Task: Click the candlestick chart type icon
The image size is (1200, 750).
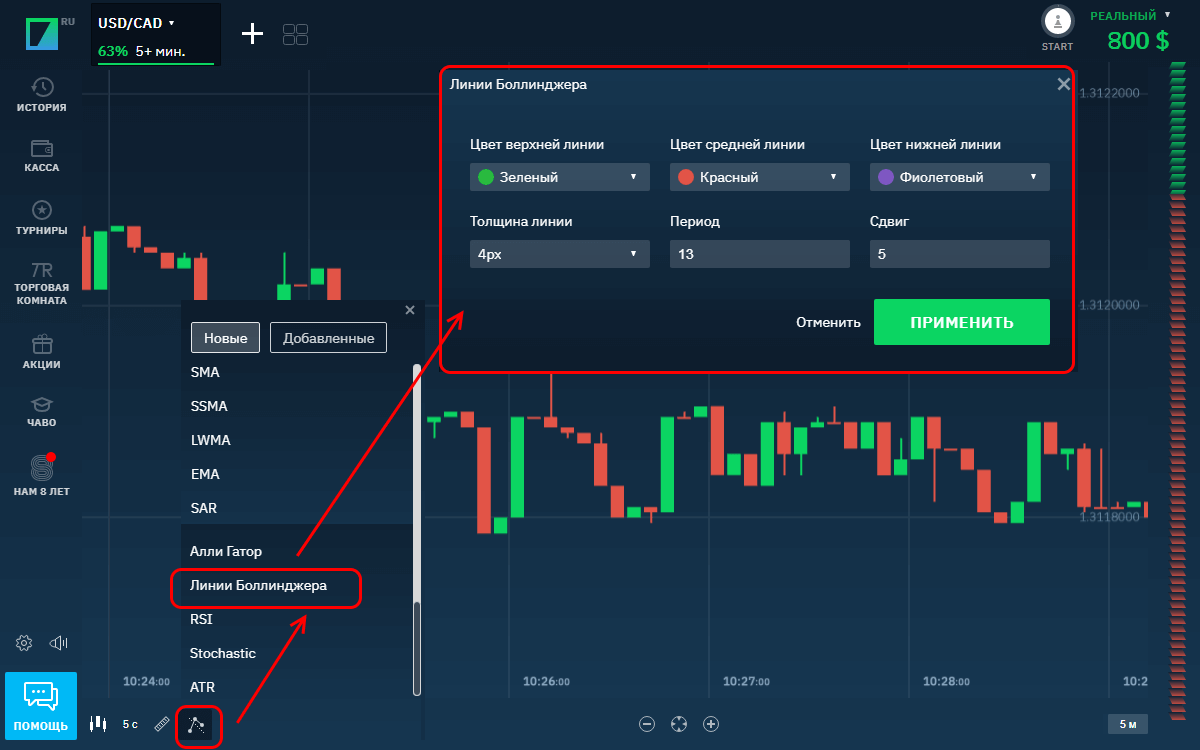Action: (x=98, y=724)
